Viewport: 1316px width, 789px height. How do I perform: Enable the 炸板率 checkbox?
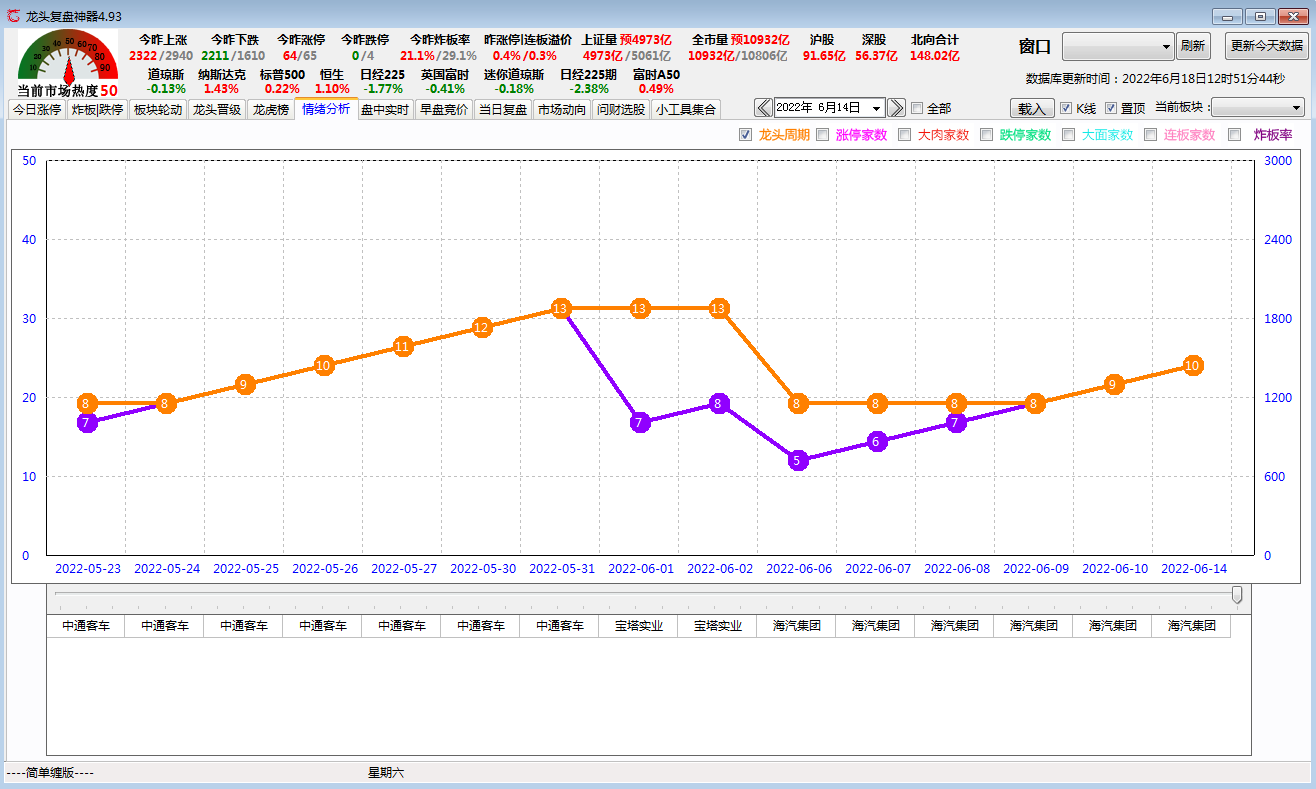[x=1234, y=135]
